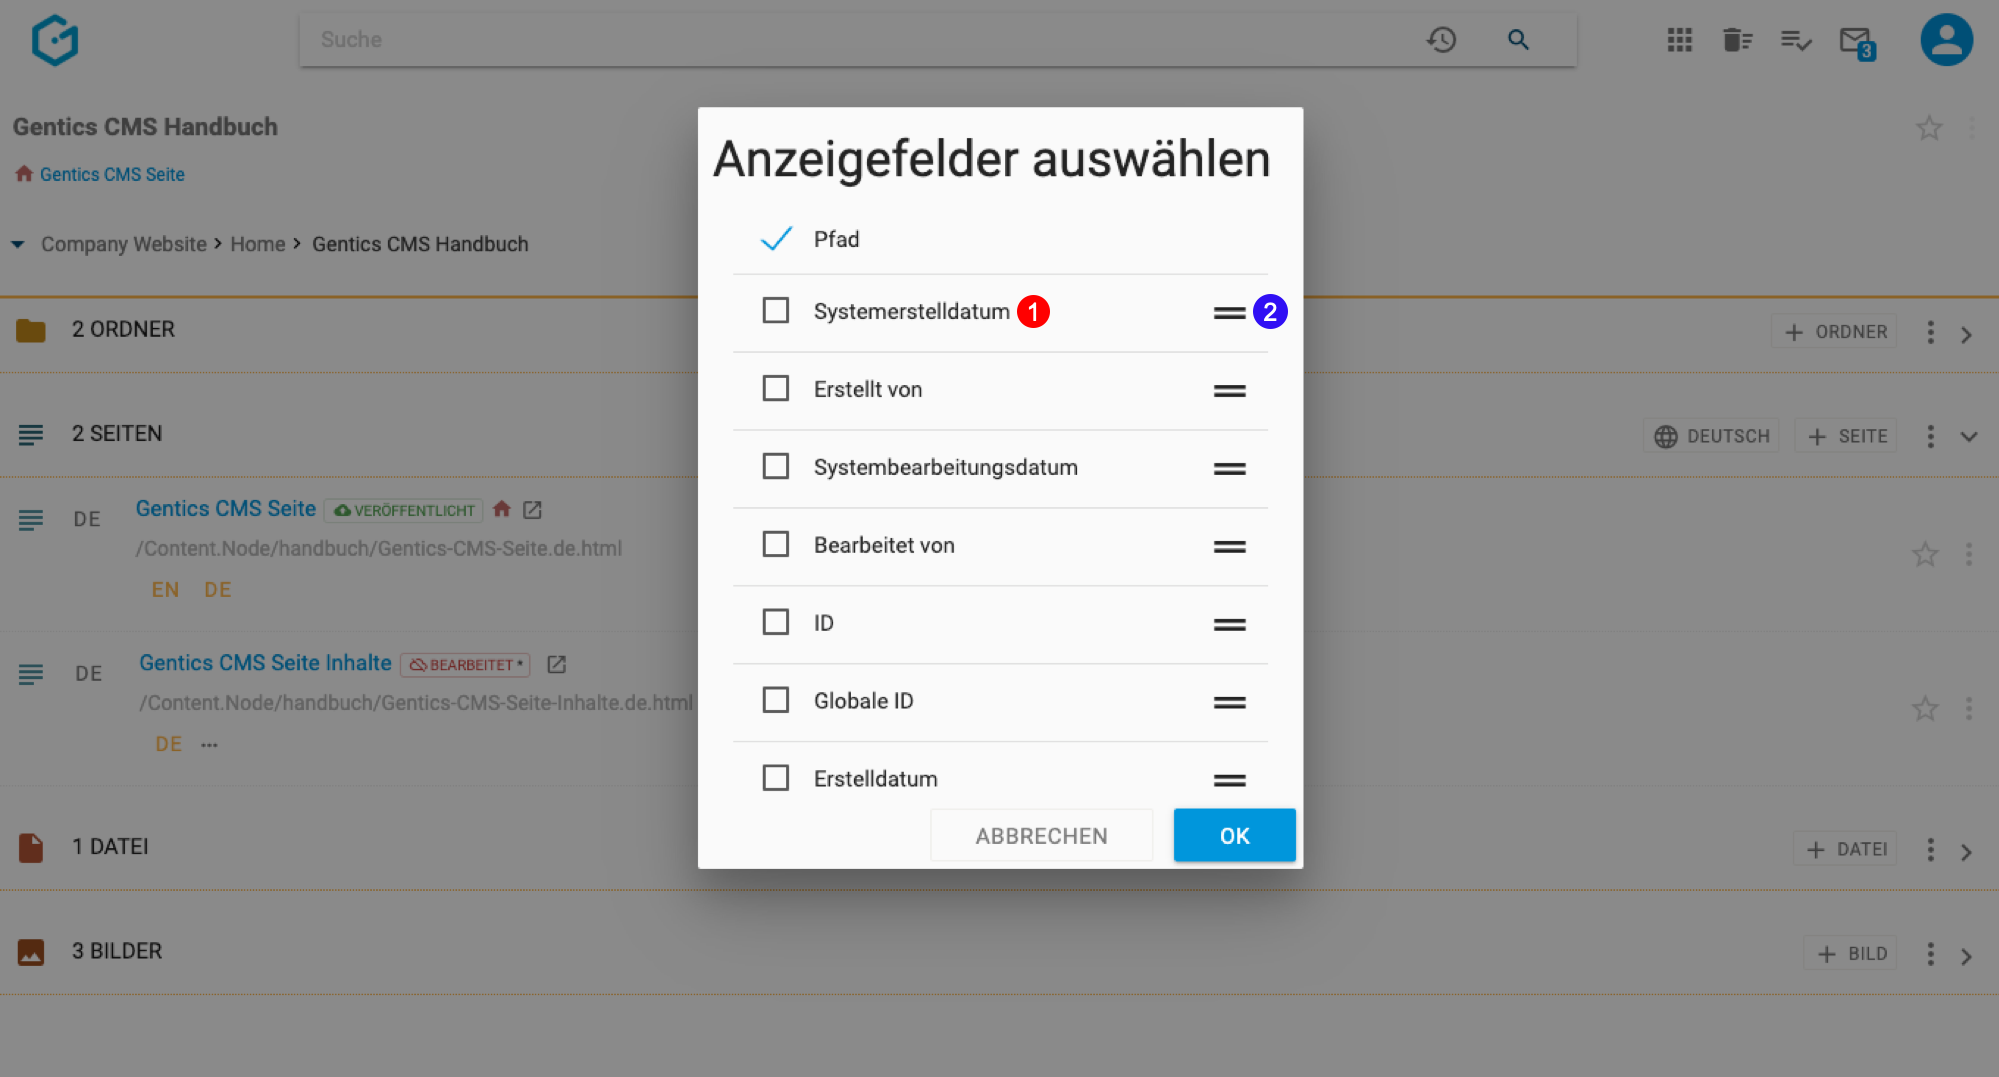1999x1077 pixels.
Task: Go to Company Website breadcrumb
Action: tap(124, 244)
